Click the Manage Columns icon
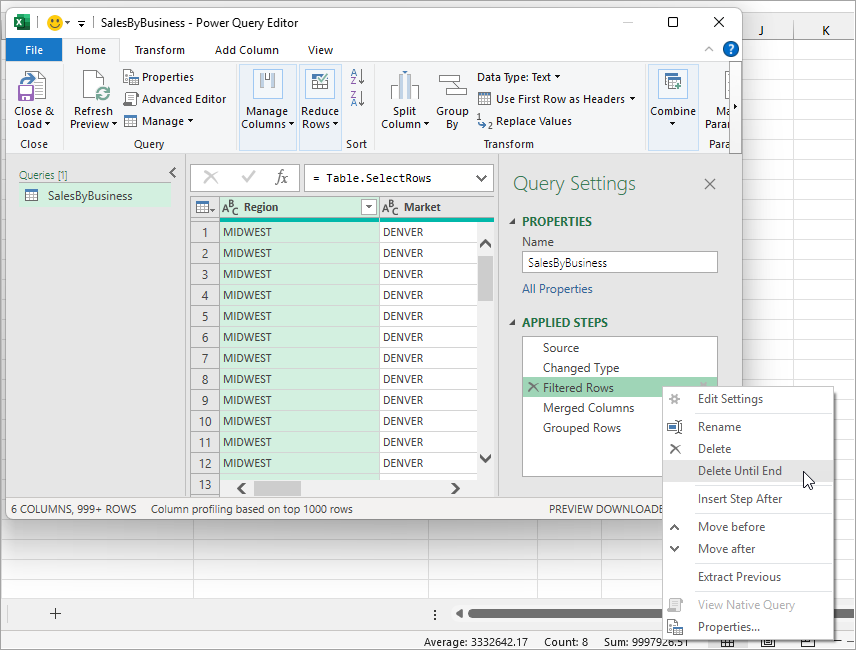This screenshot has width=856, height=650. click(267, 85)
